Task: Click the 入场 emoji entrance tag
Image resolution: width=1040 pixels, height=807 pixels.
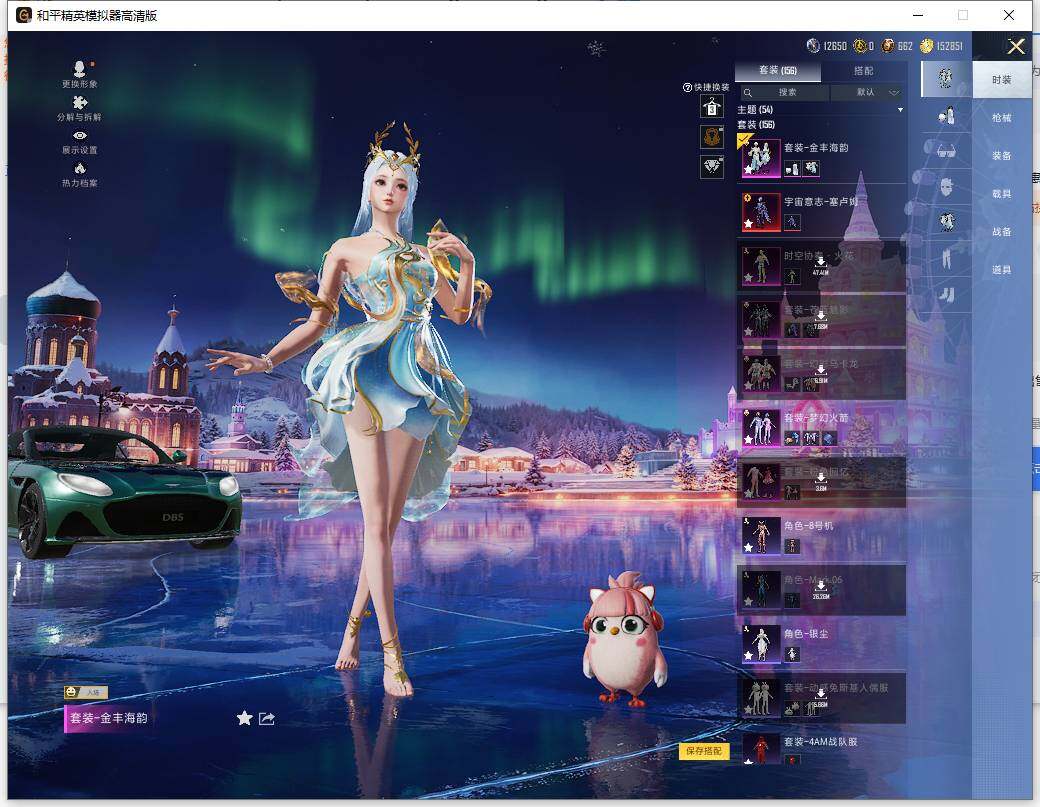Action: click(x=85, y=692)
